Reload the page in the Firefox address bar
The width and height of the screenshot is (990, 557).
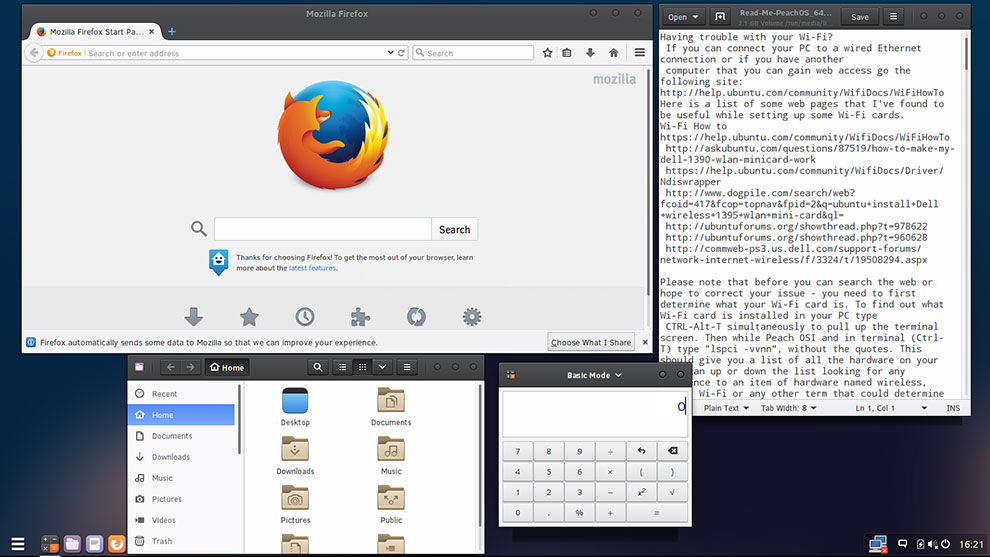click(x=401, y=53)
